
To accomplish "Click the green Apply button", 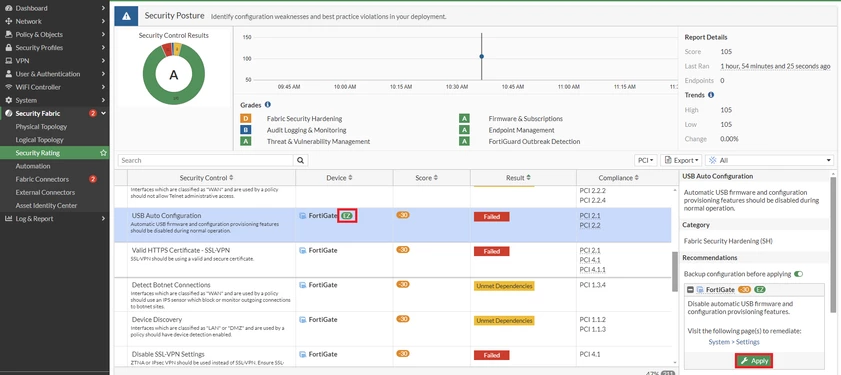I will pyautogui.click(x=754, y=361).
